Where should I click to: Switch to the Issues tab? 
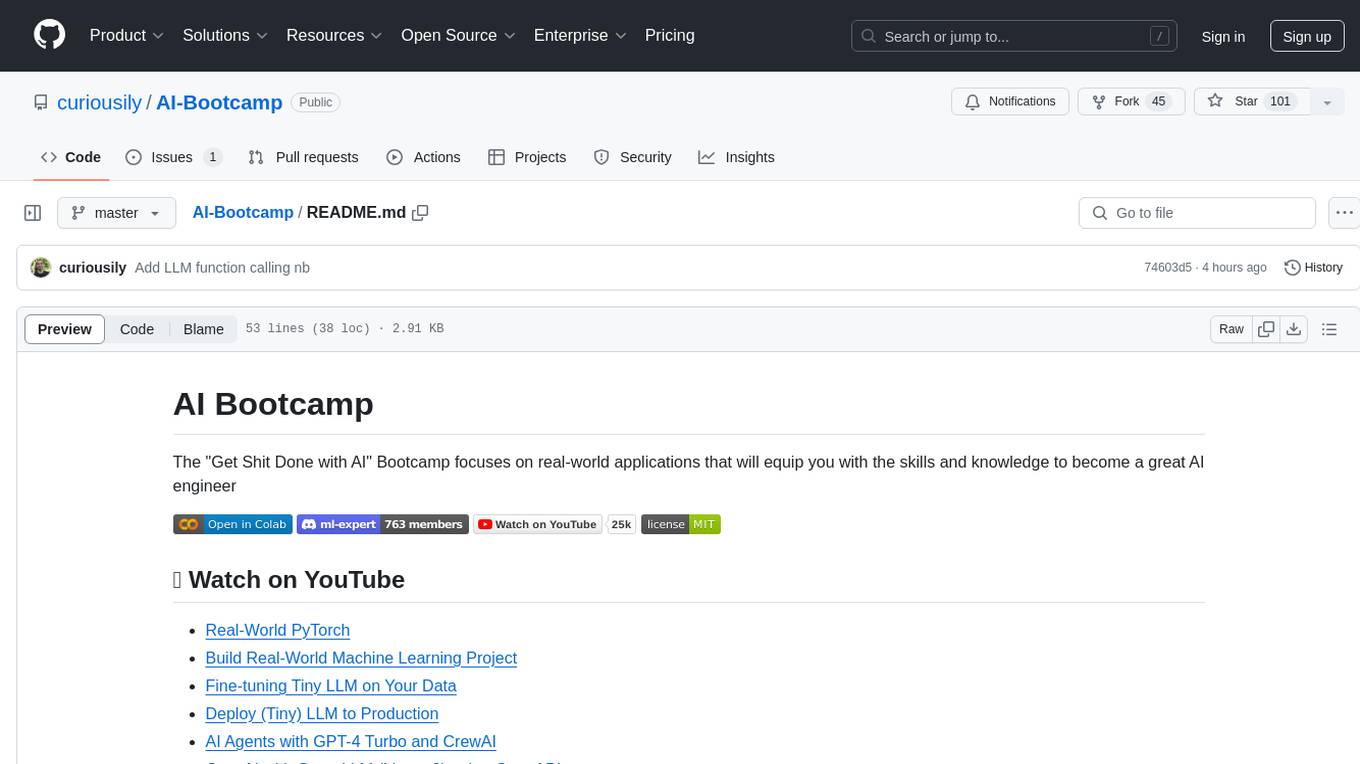click(x=173, y=157)
